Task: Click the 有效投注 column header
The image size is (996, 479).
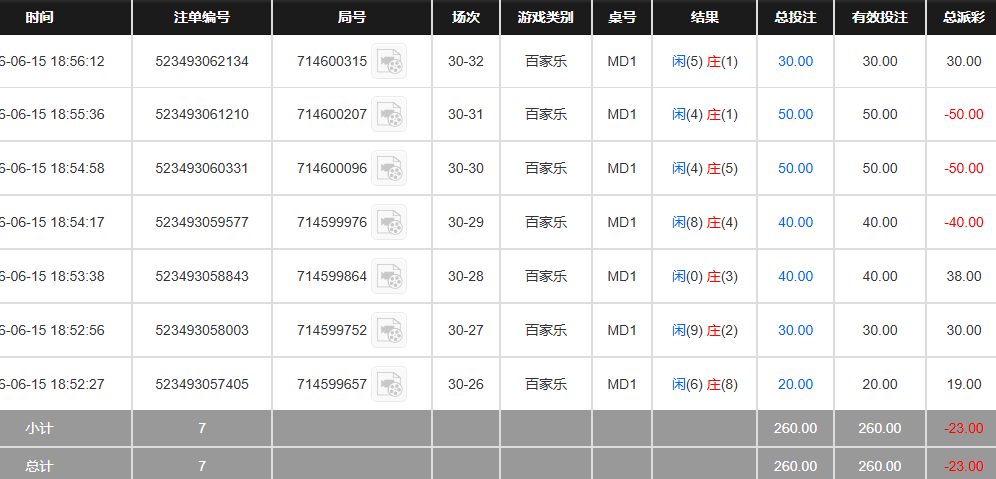Action: click(x=880, y=17)
